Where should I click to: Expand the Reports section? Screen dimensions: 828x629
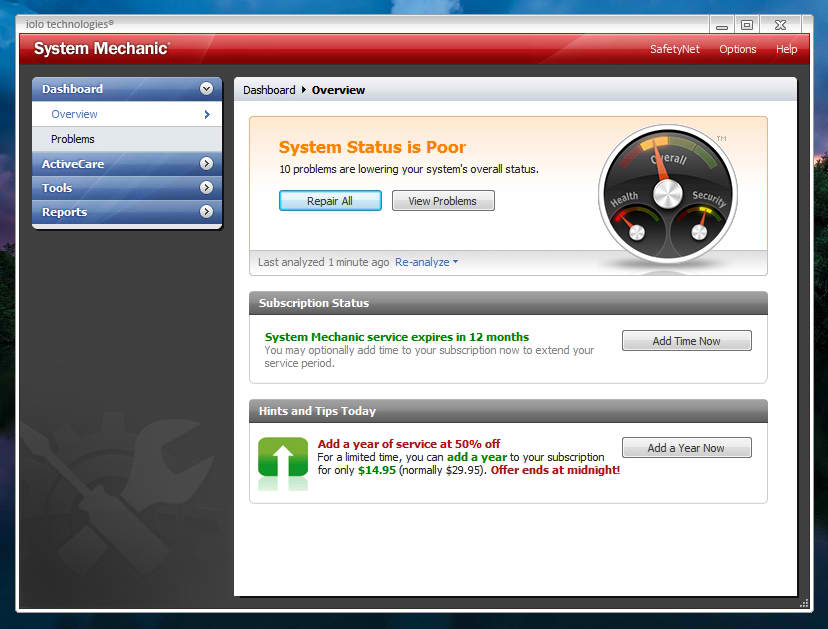[x=207, y=212]
